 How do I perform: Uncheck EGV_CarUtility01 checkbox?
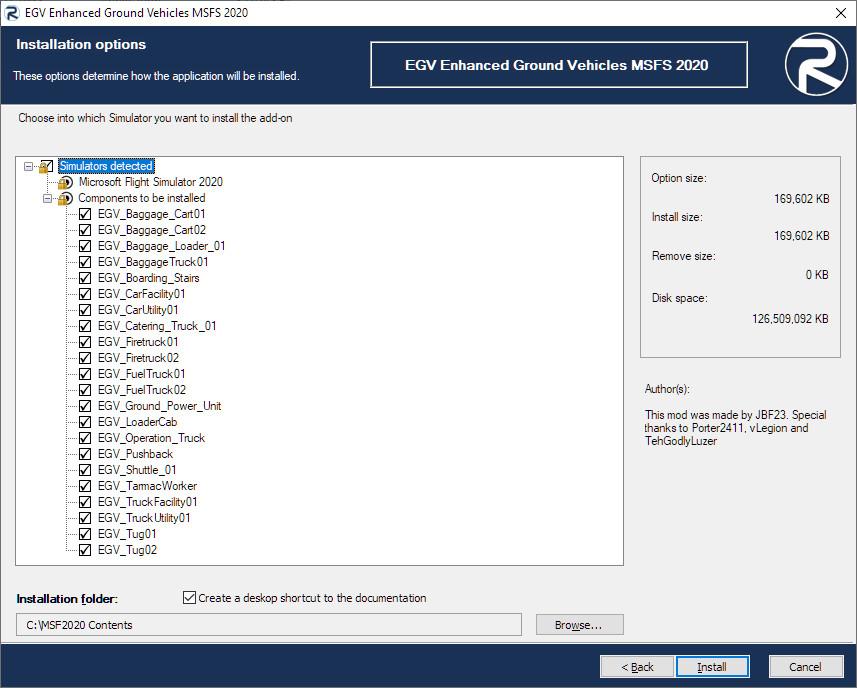(85, 310)
